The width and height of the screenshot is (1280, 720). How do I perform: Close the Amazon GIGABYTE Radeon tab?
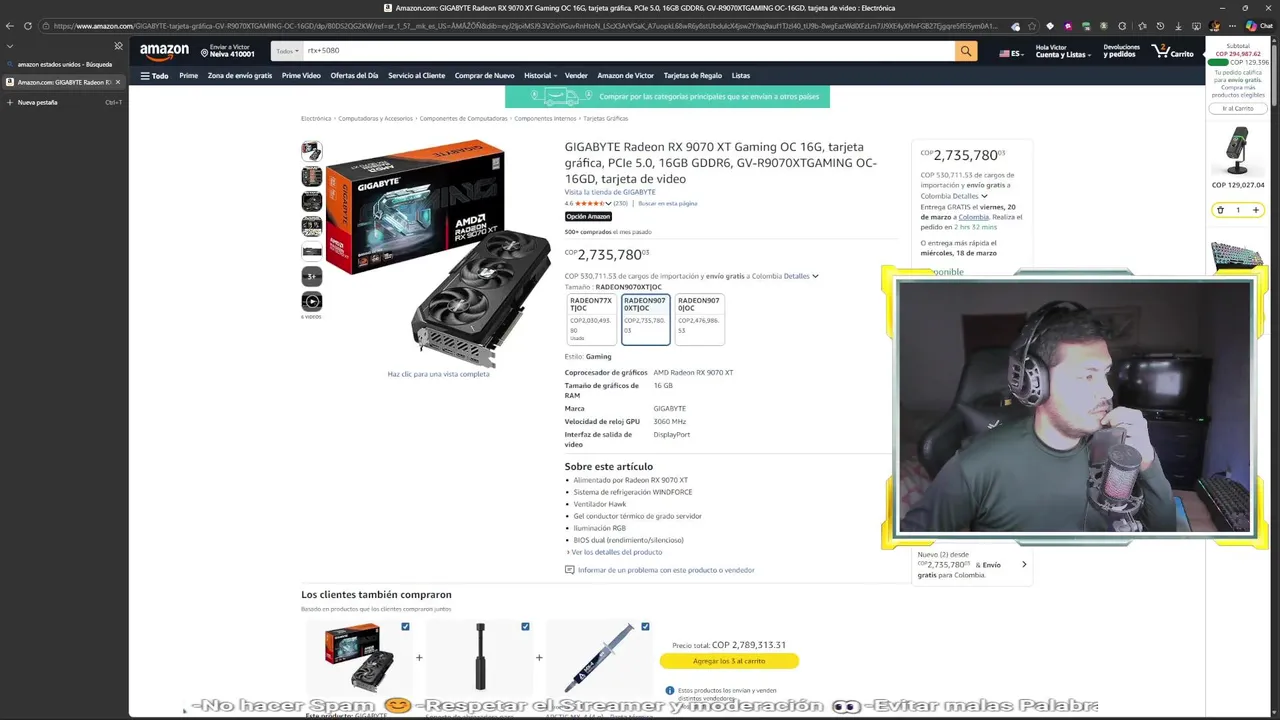pyautogui.click(x=118, y=82)
